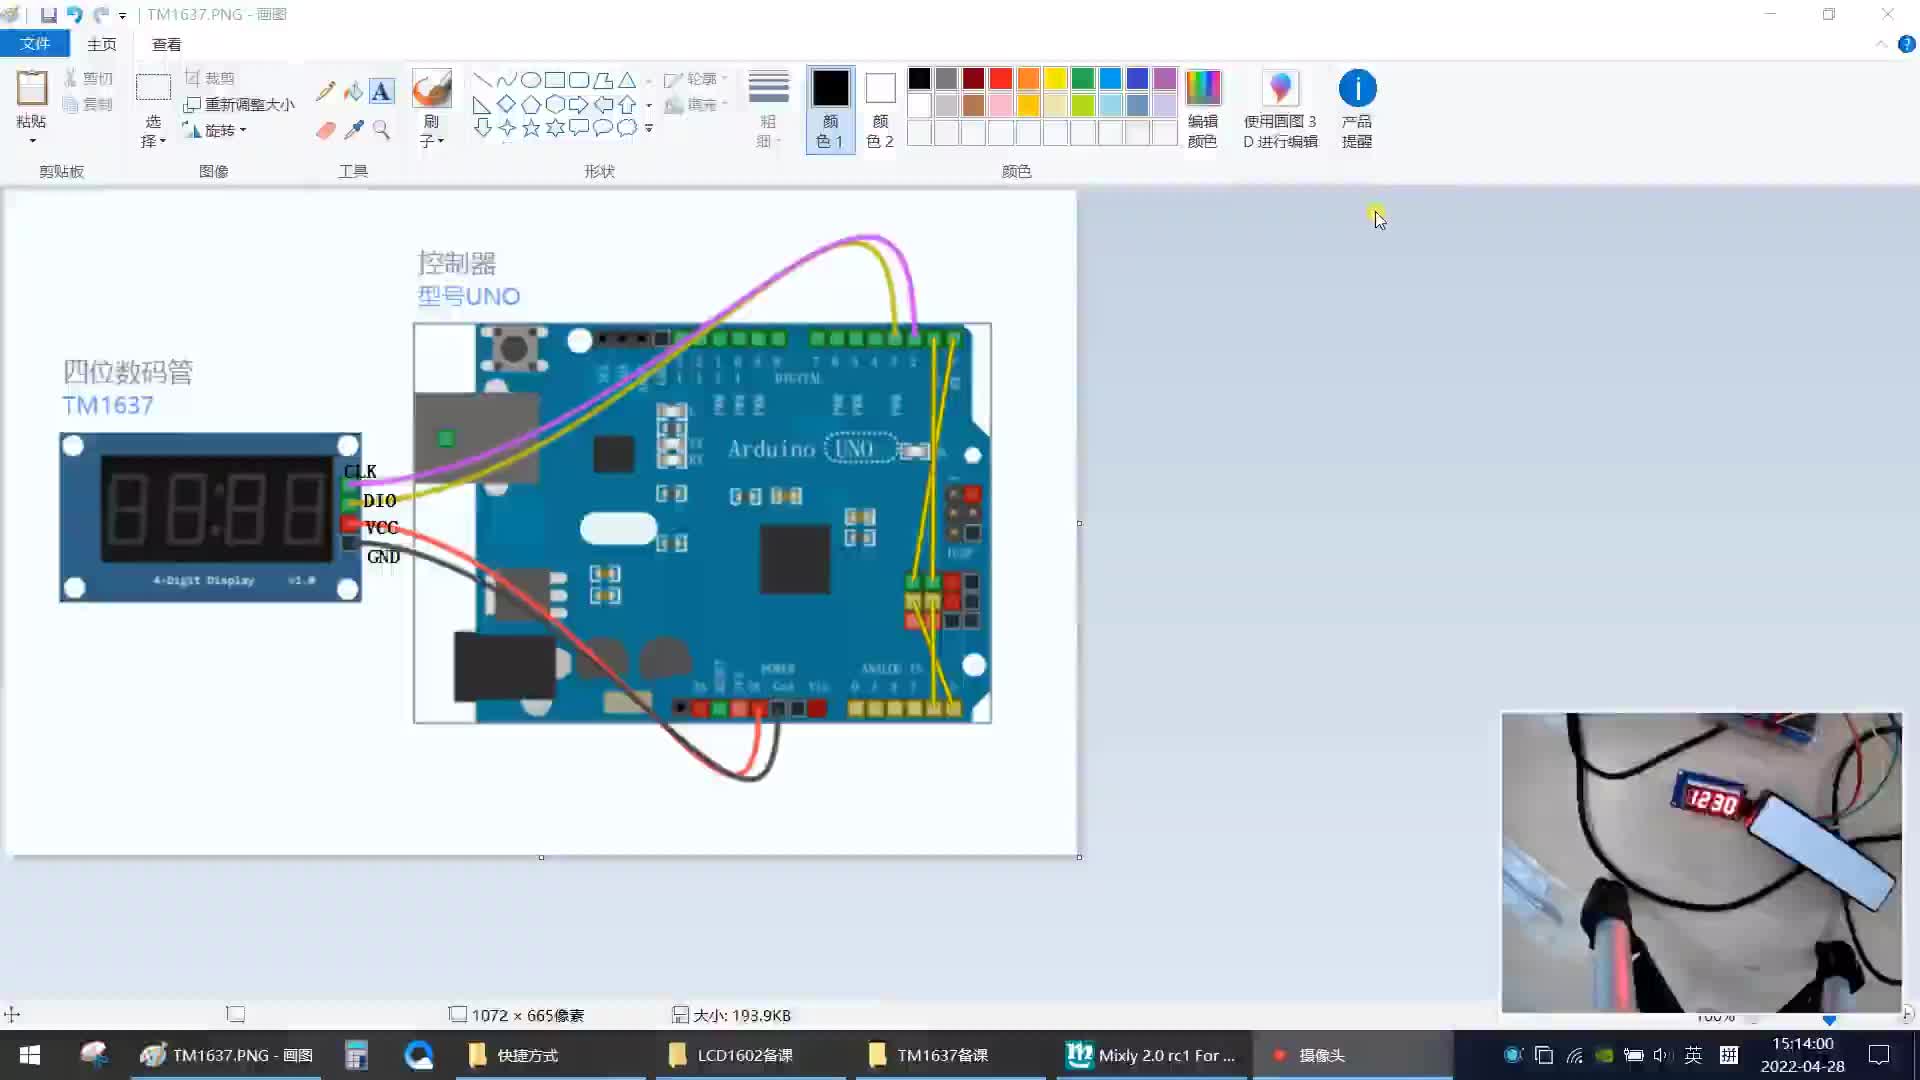Viewport: 1920px width, 1080px height.
Task: Select Color 1 (颜色 1) box
Action: tap(830, 109)
